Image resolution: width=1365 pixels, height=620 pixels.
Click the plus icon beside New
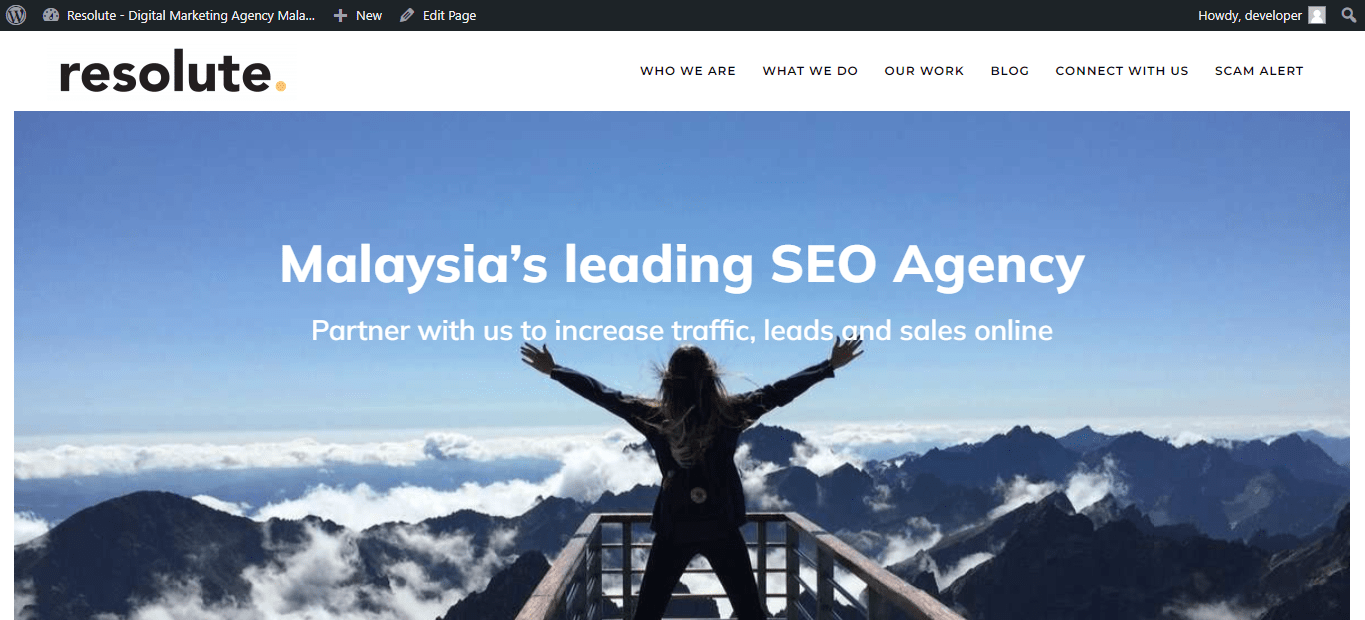(340, 15)
